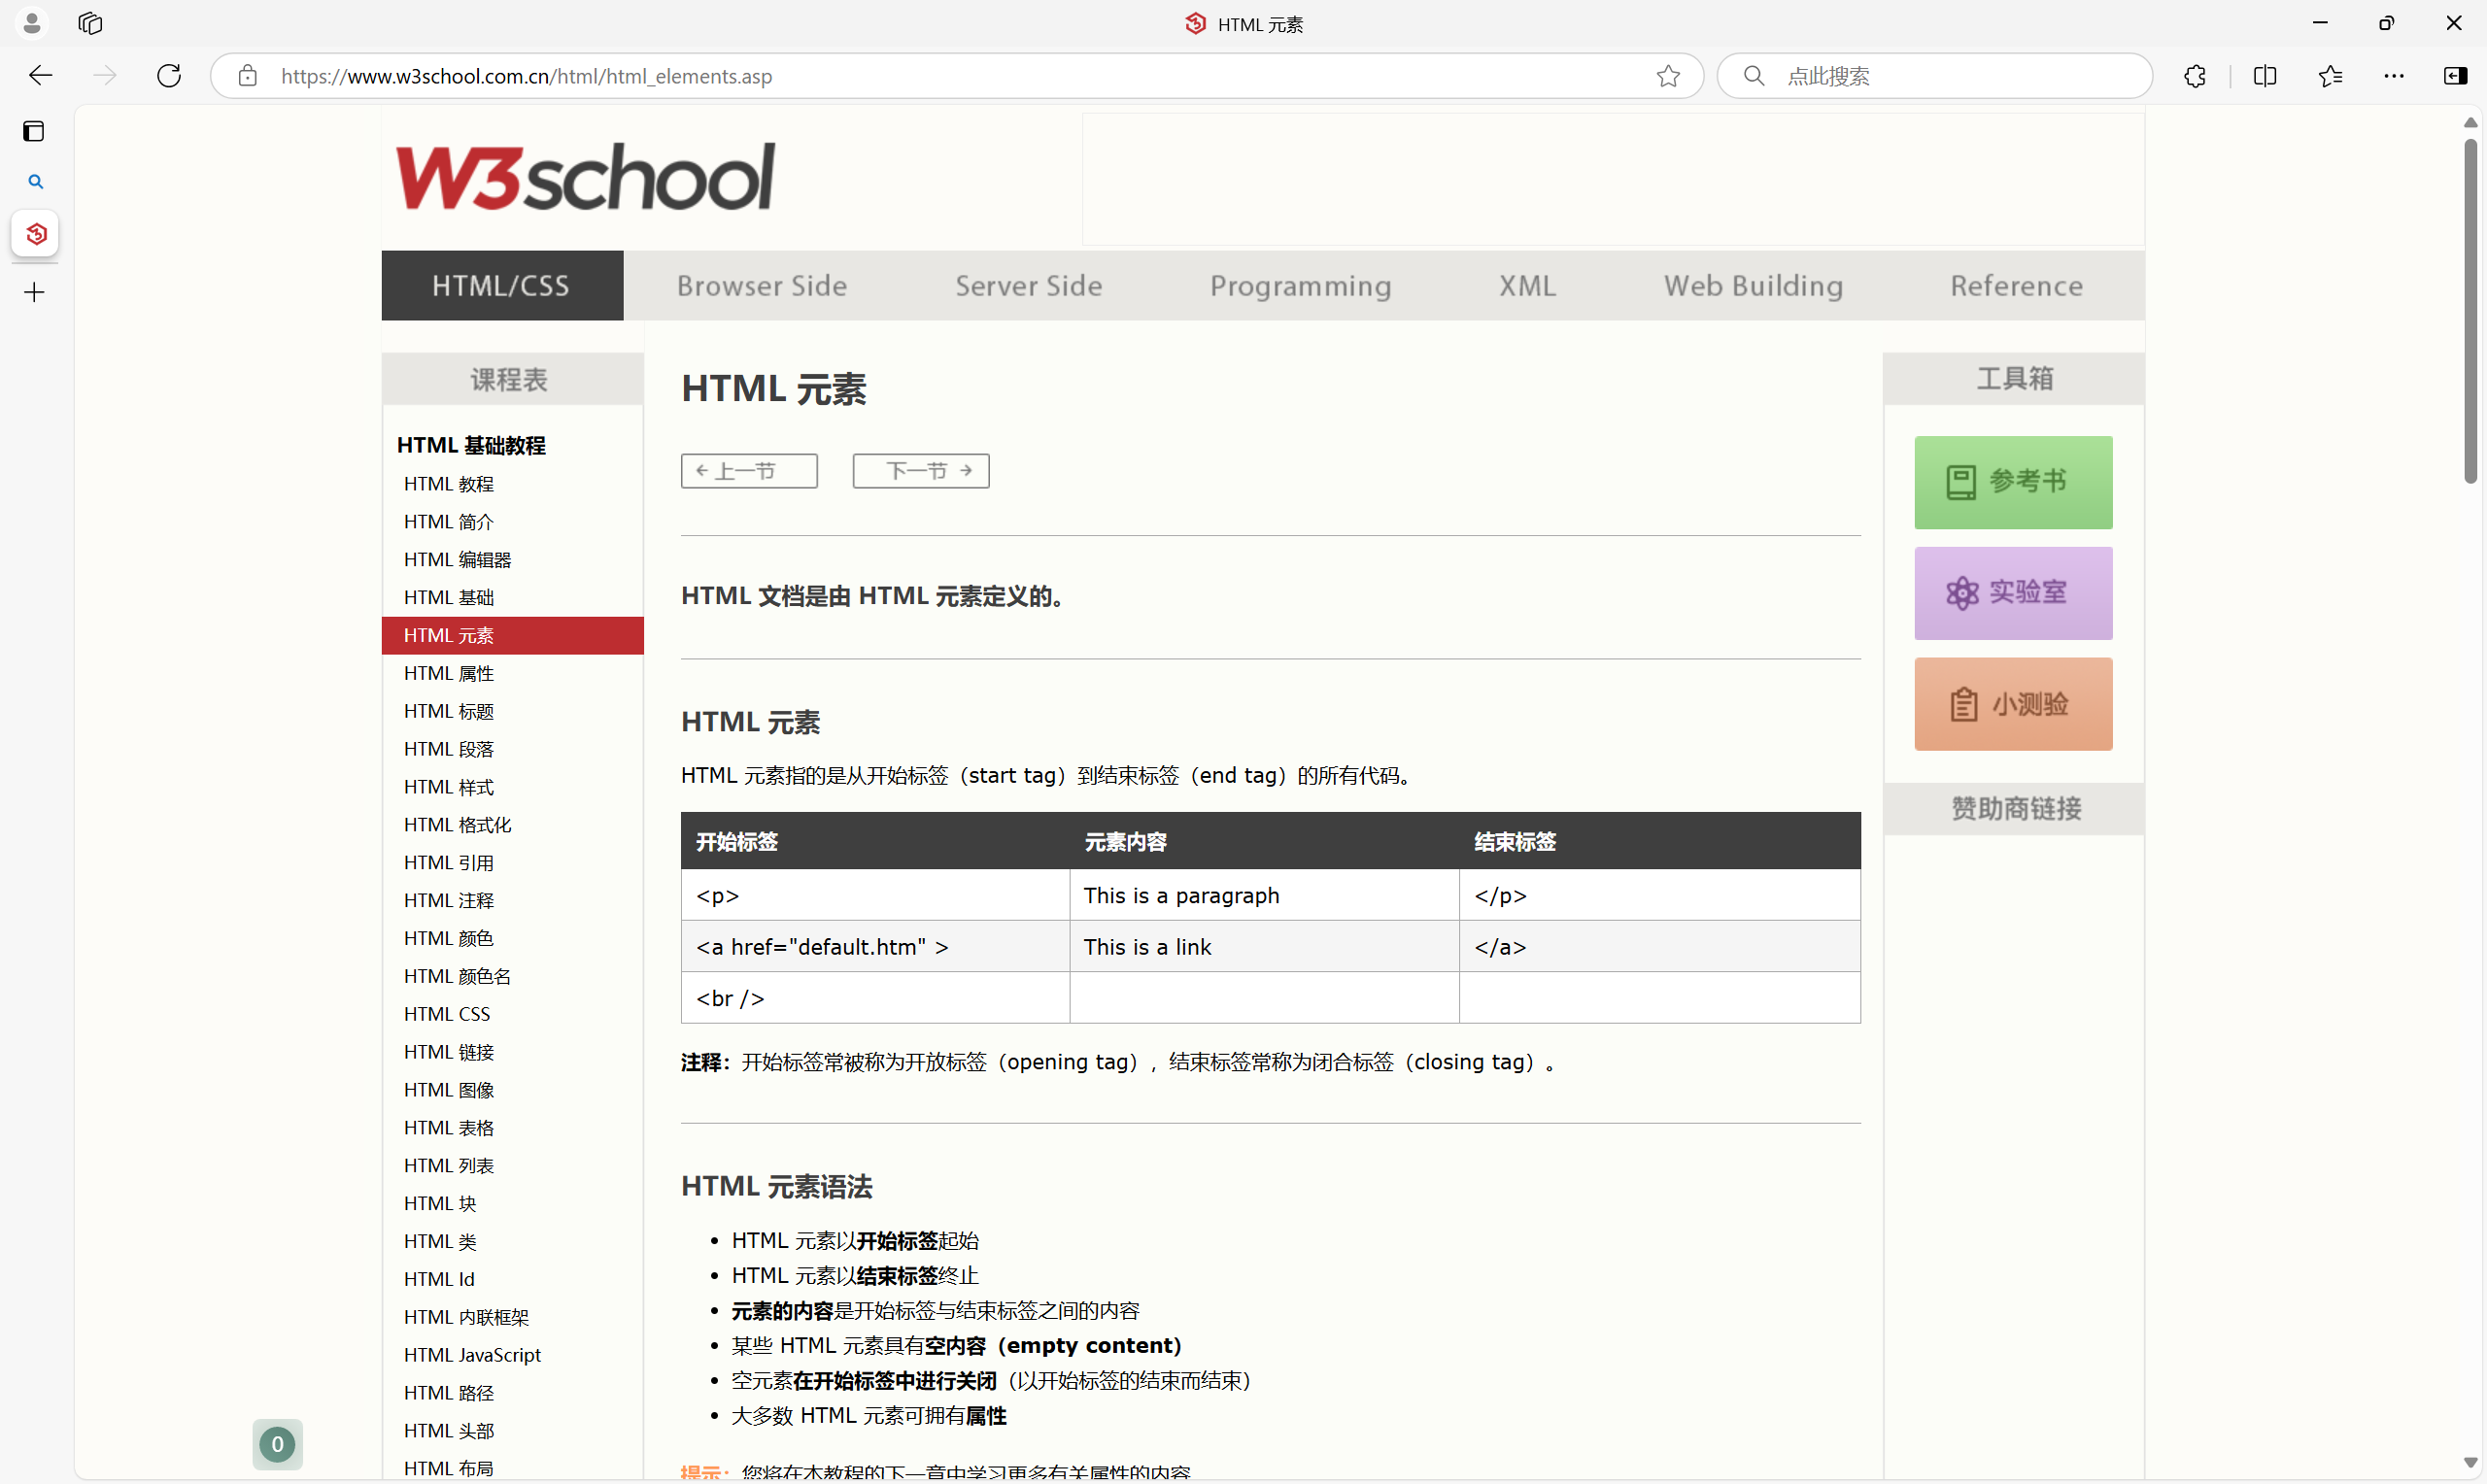The image size is (2487, 1484).
Task: Go to previous section 上一节
Action: pyautogui.click(x=748, y=471)
